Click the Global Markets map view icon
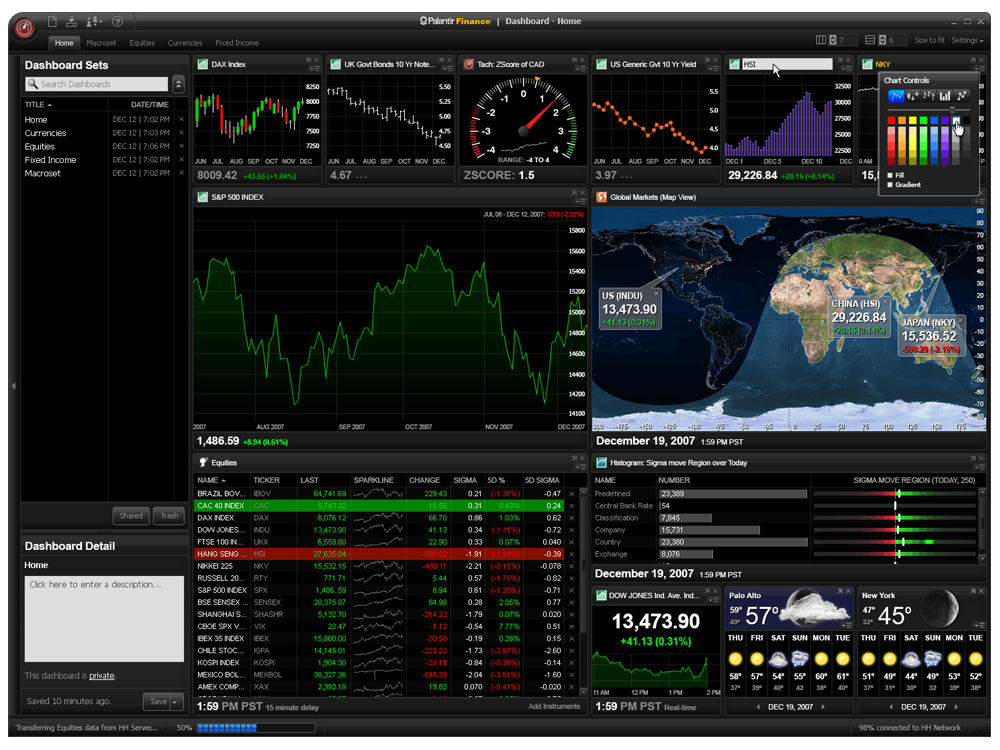 tap(601, 197)
